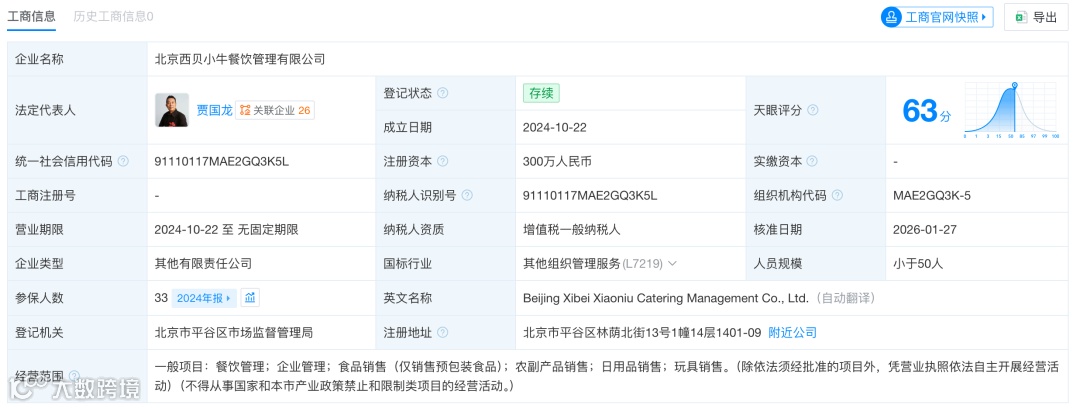Open the 2024年报 dropdown tag
The image size is (1080, 408).
tap(204, 298)
